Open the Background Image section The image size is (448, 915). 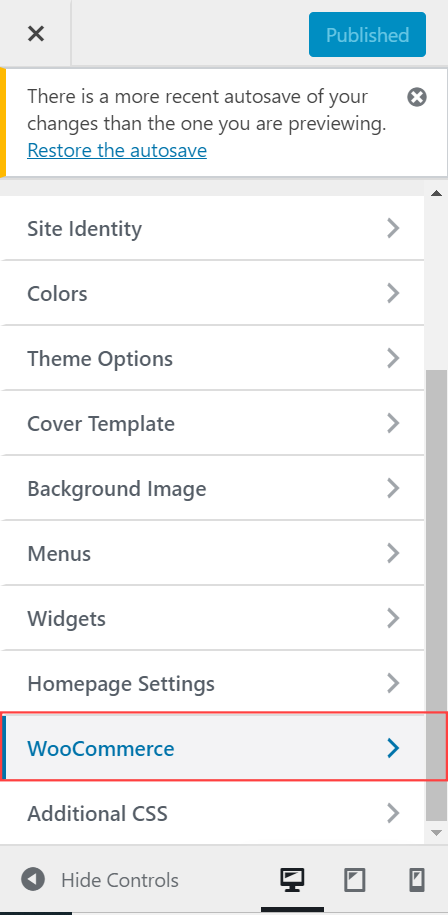point(212,488)
